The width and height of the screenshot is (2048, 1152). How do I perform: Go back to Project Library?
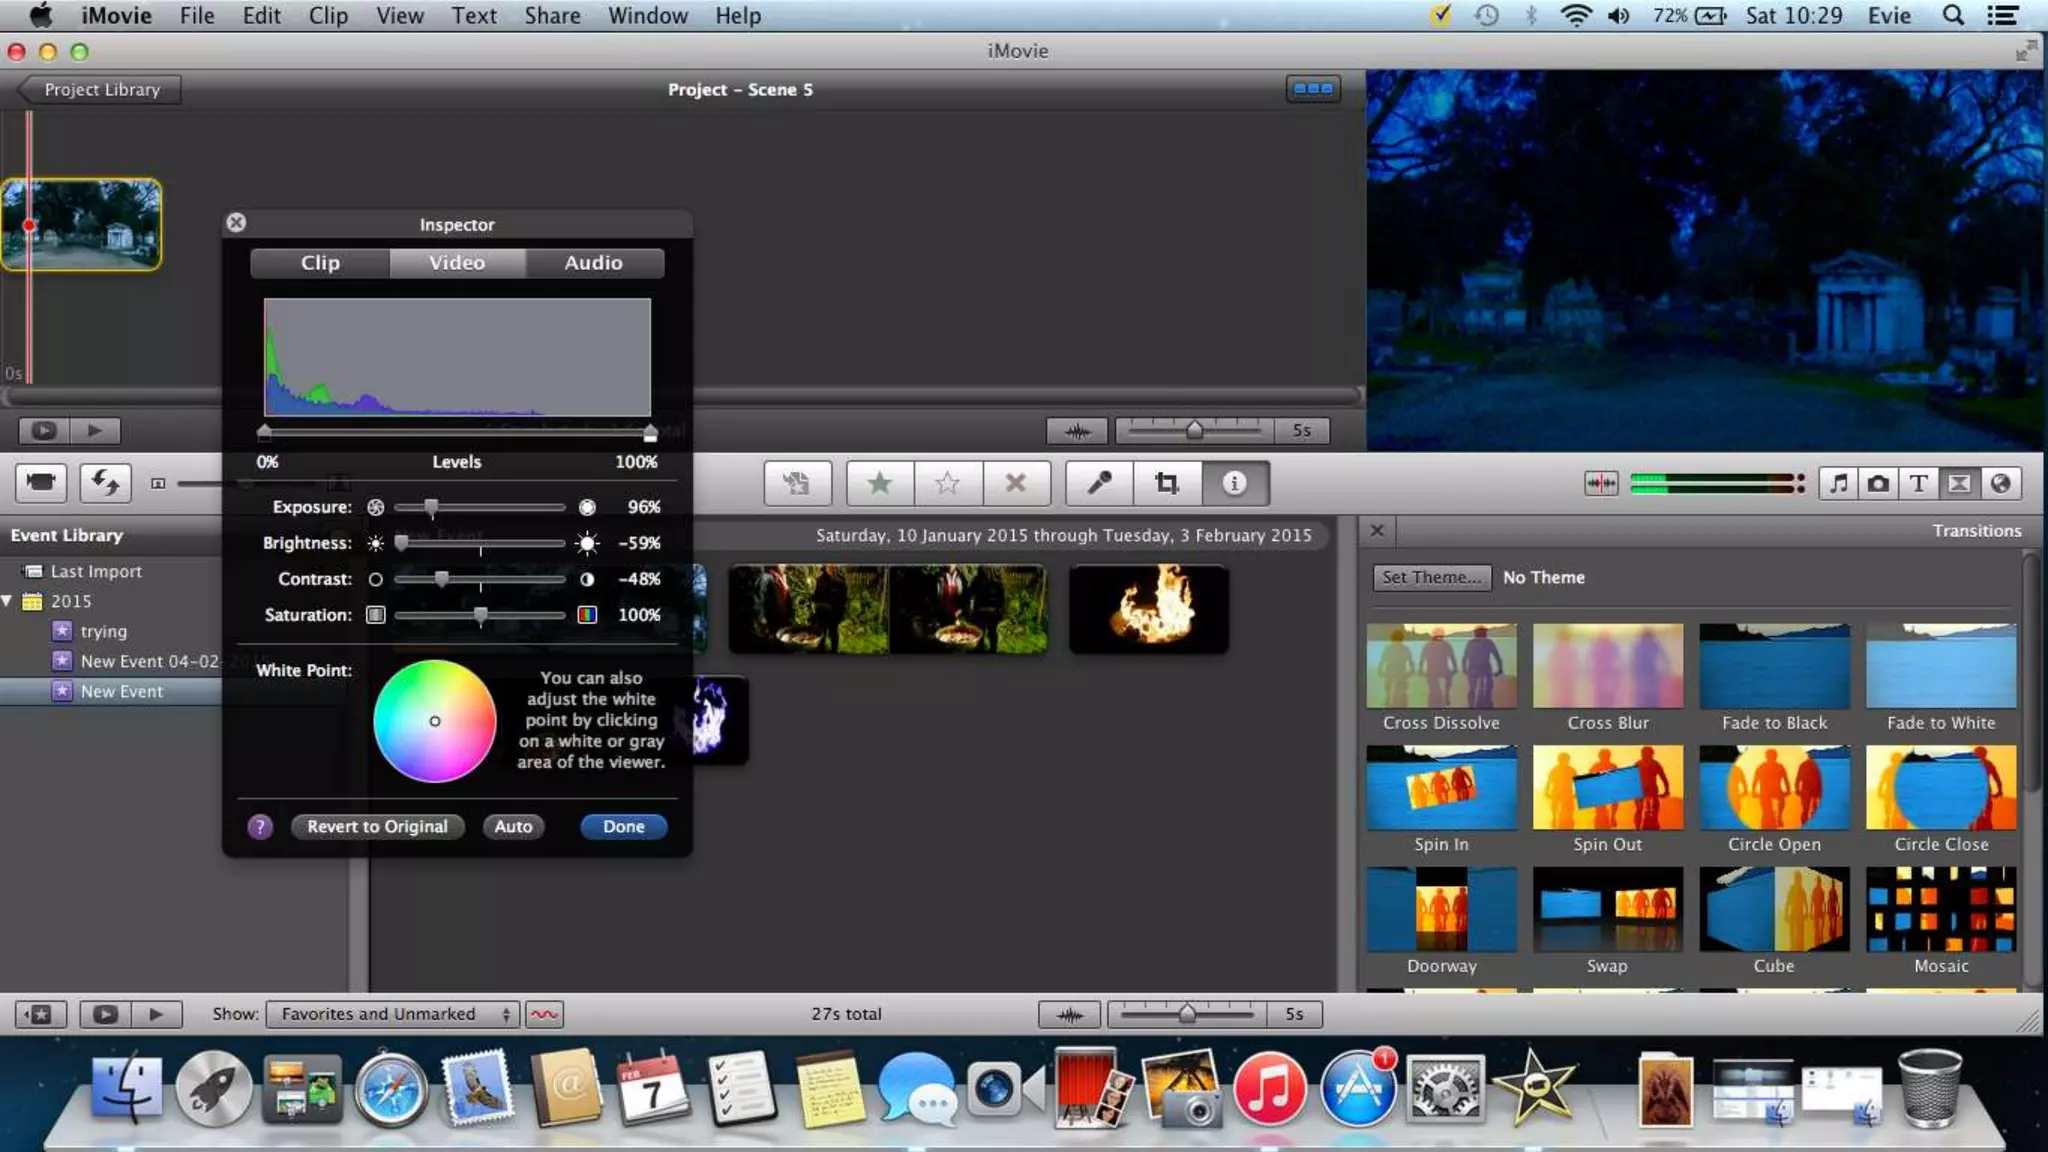(100, 89)
